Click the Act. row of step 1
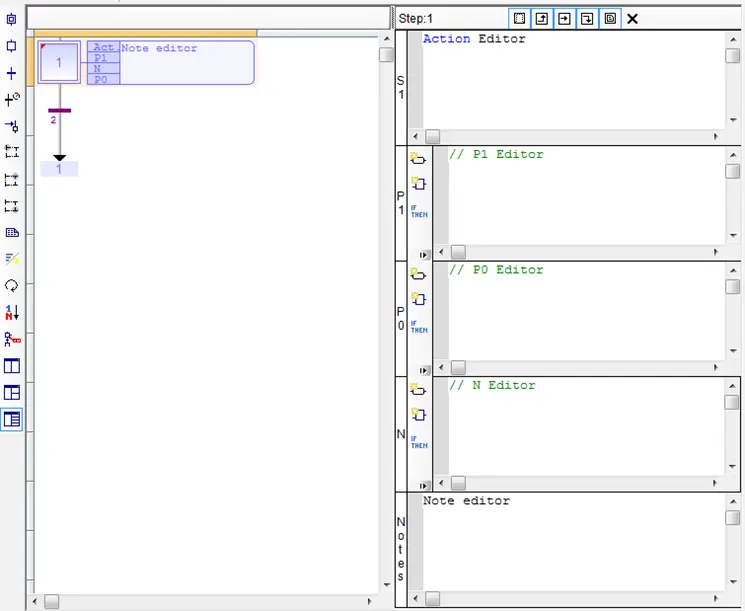The width and height of the screenshot is (745, 611). [104, 47]
